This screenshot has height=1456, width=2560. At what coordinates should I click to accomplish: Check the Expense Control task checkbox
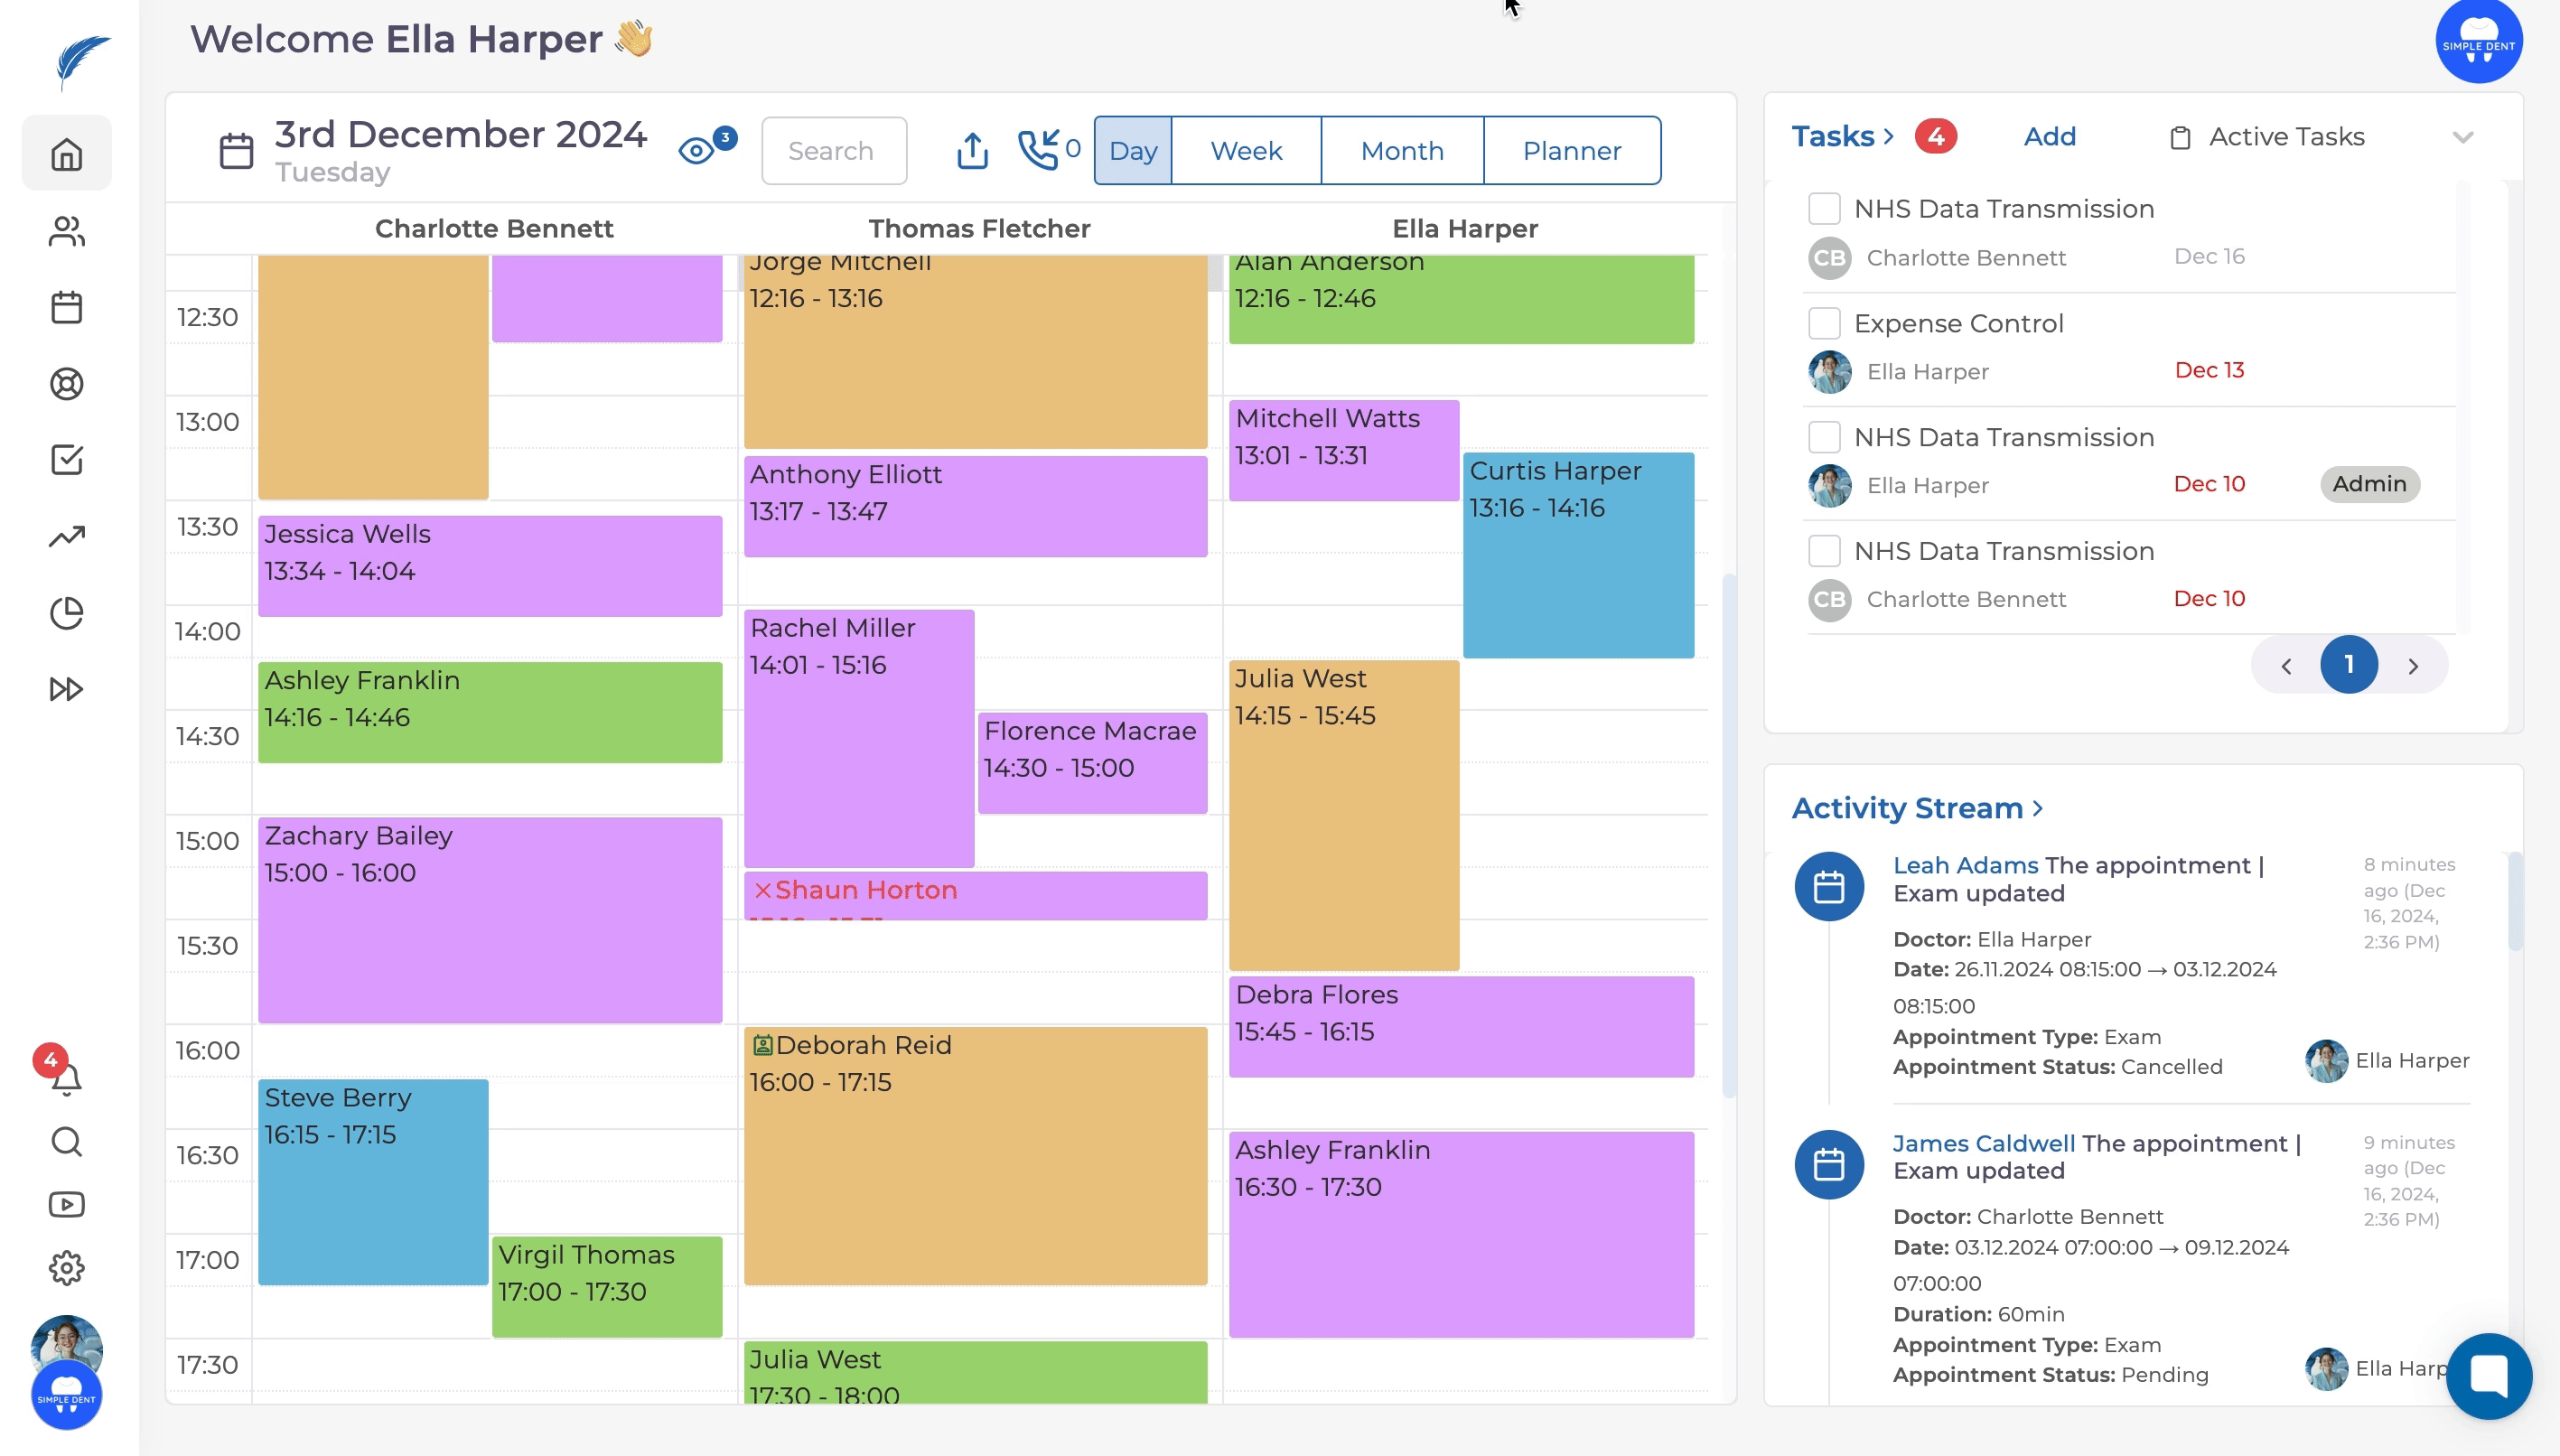1824,323
